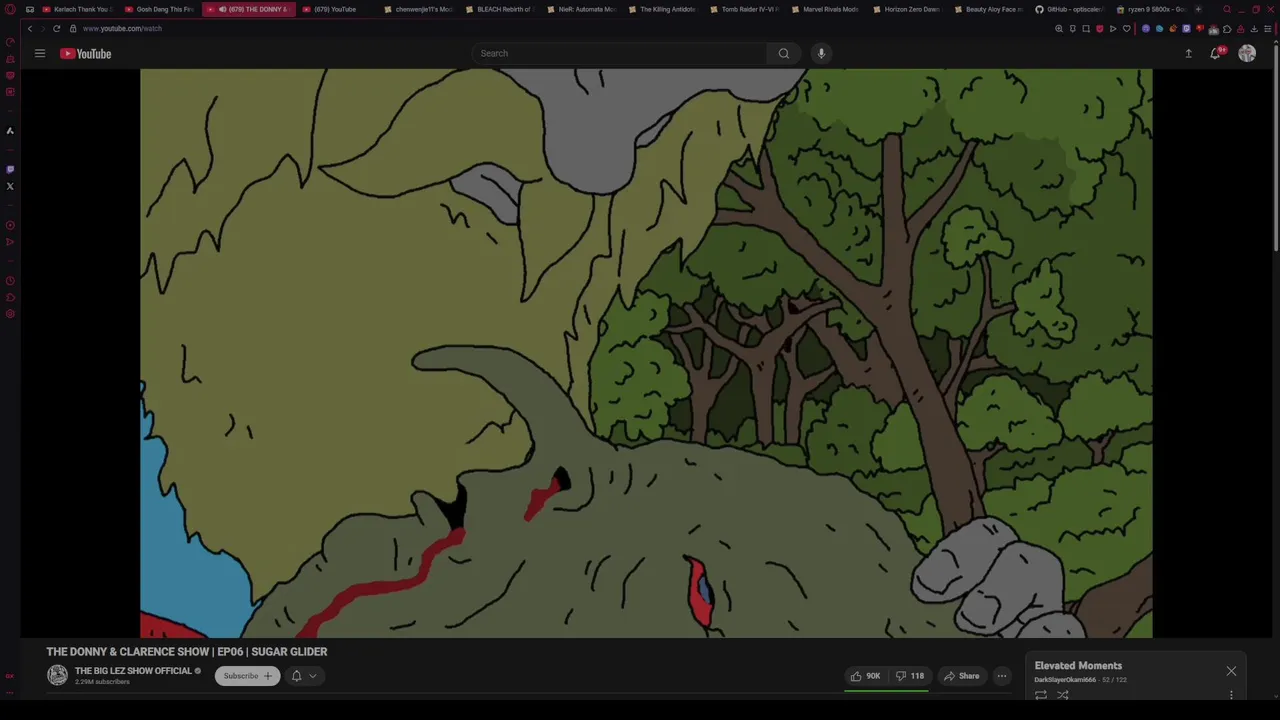Click the video player area
The width and height of the screenshot is (1280, 720).
click(x=646, y=353)
